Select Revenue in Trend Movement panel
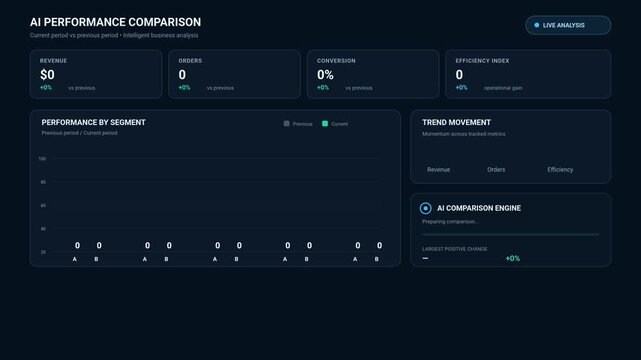 (439, 170)
